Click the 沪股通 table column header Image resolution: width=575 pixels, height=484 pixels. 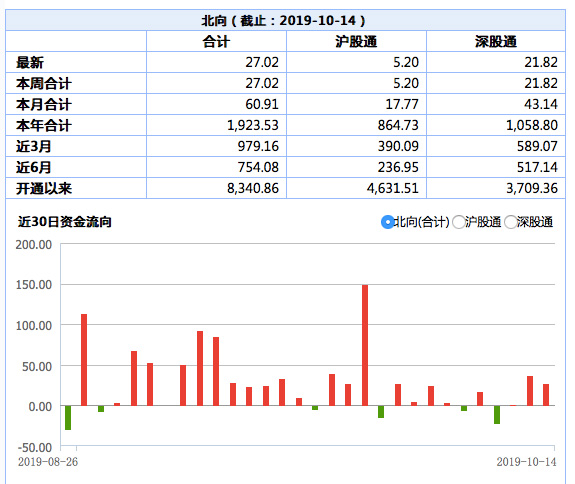click(x=356, y=41)
